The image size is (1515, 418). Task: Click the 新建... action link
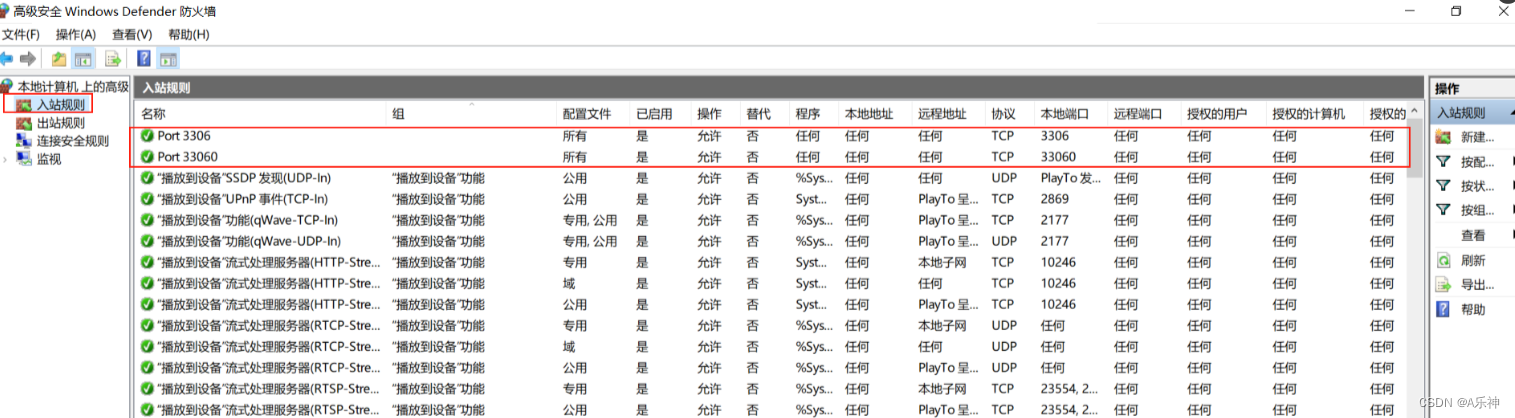click(1477, 137)
